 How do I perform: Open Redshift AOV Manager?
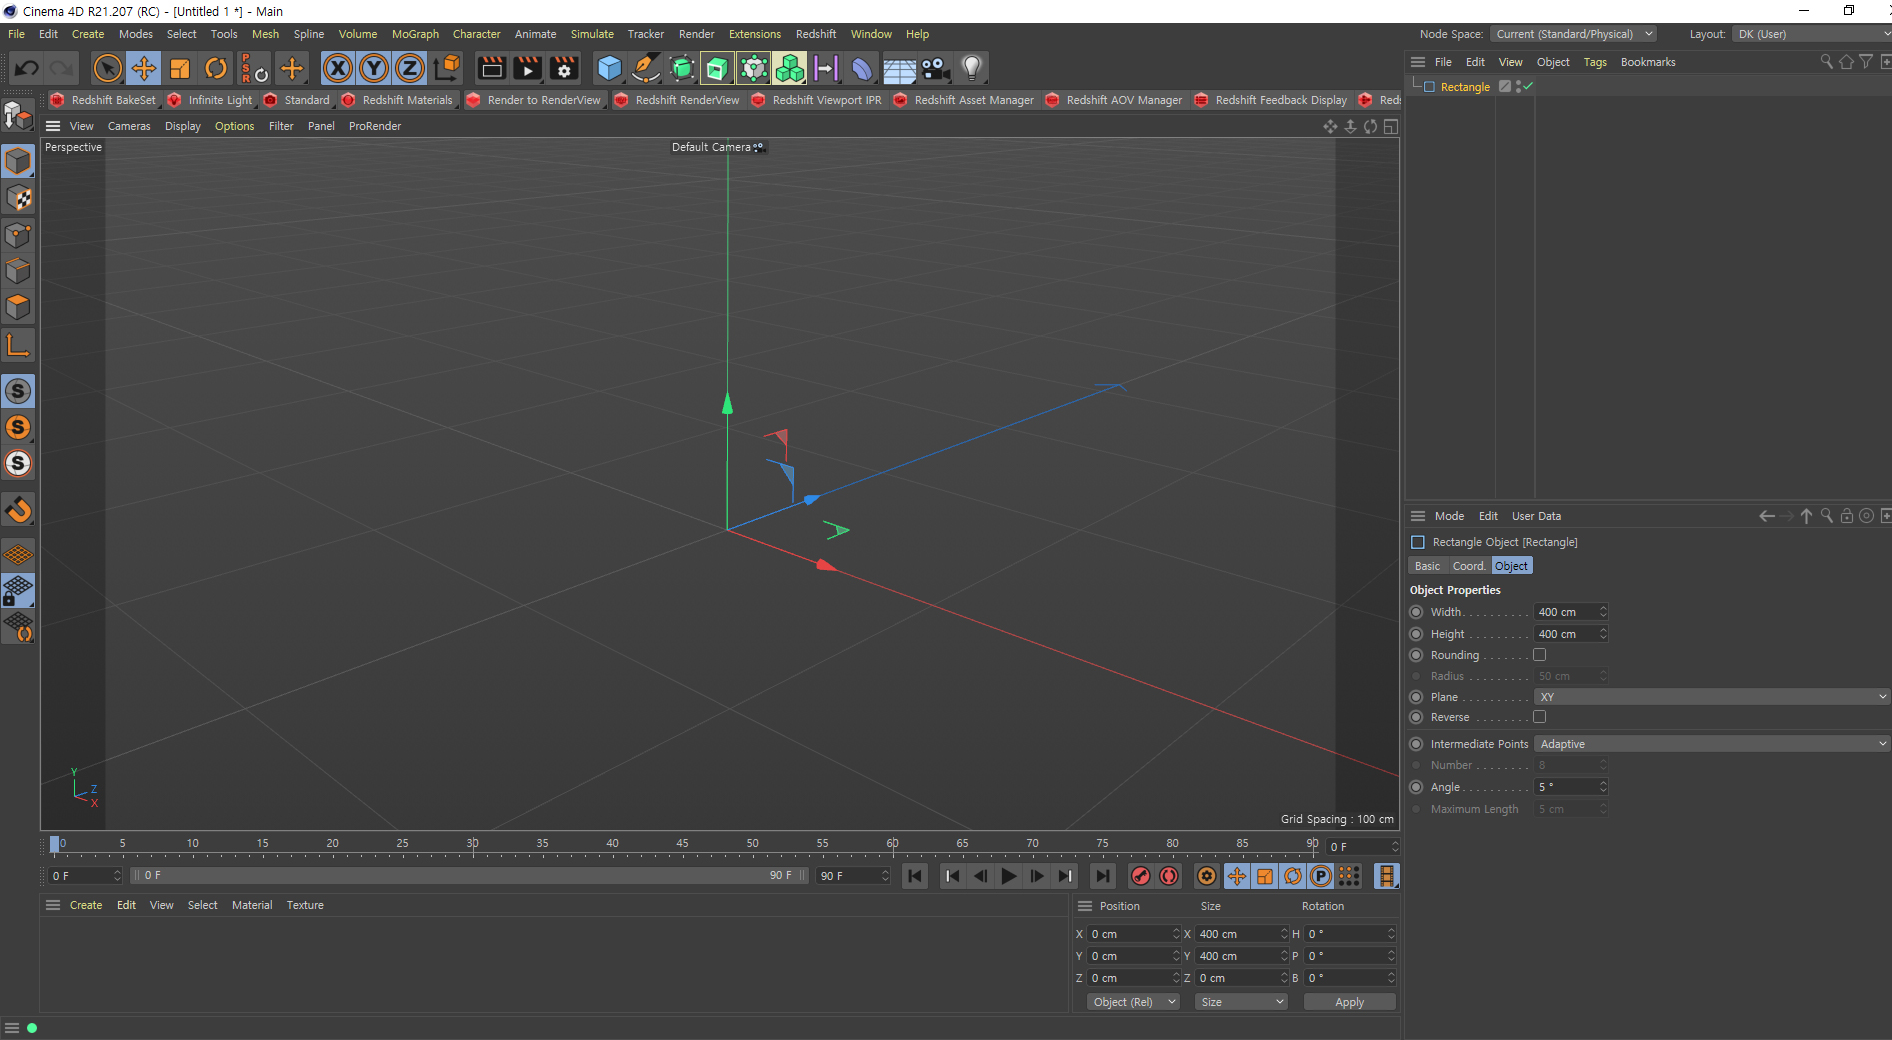1114,100
